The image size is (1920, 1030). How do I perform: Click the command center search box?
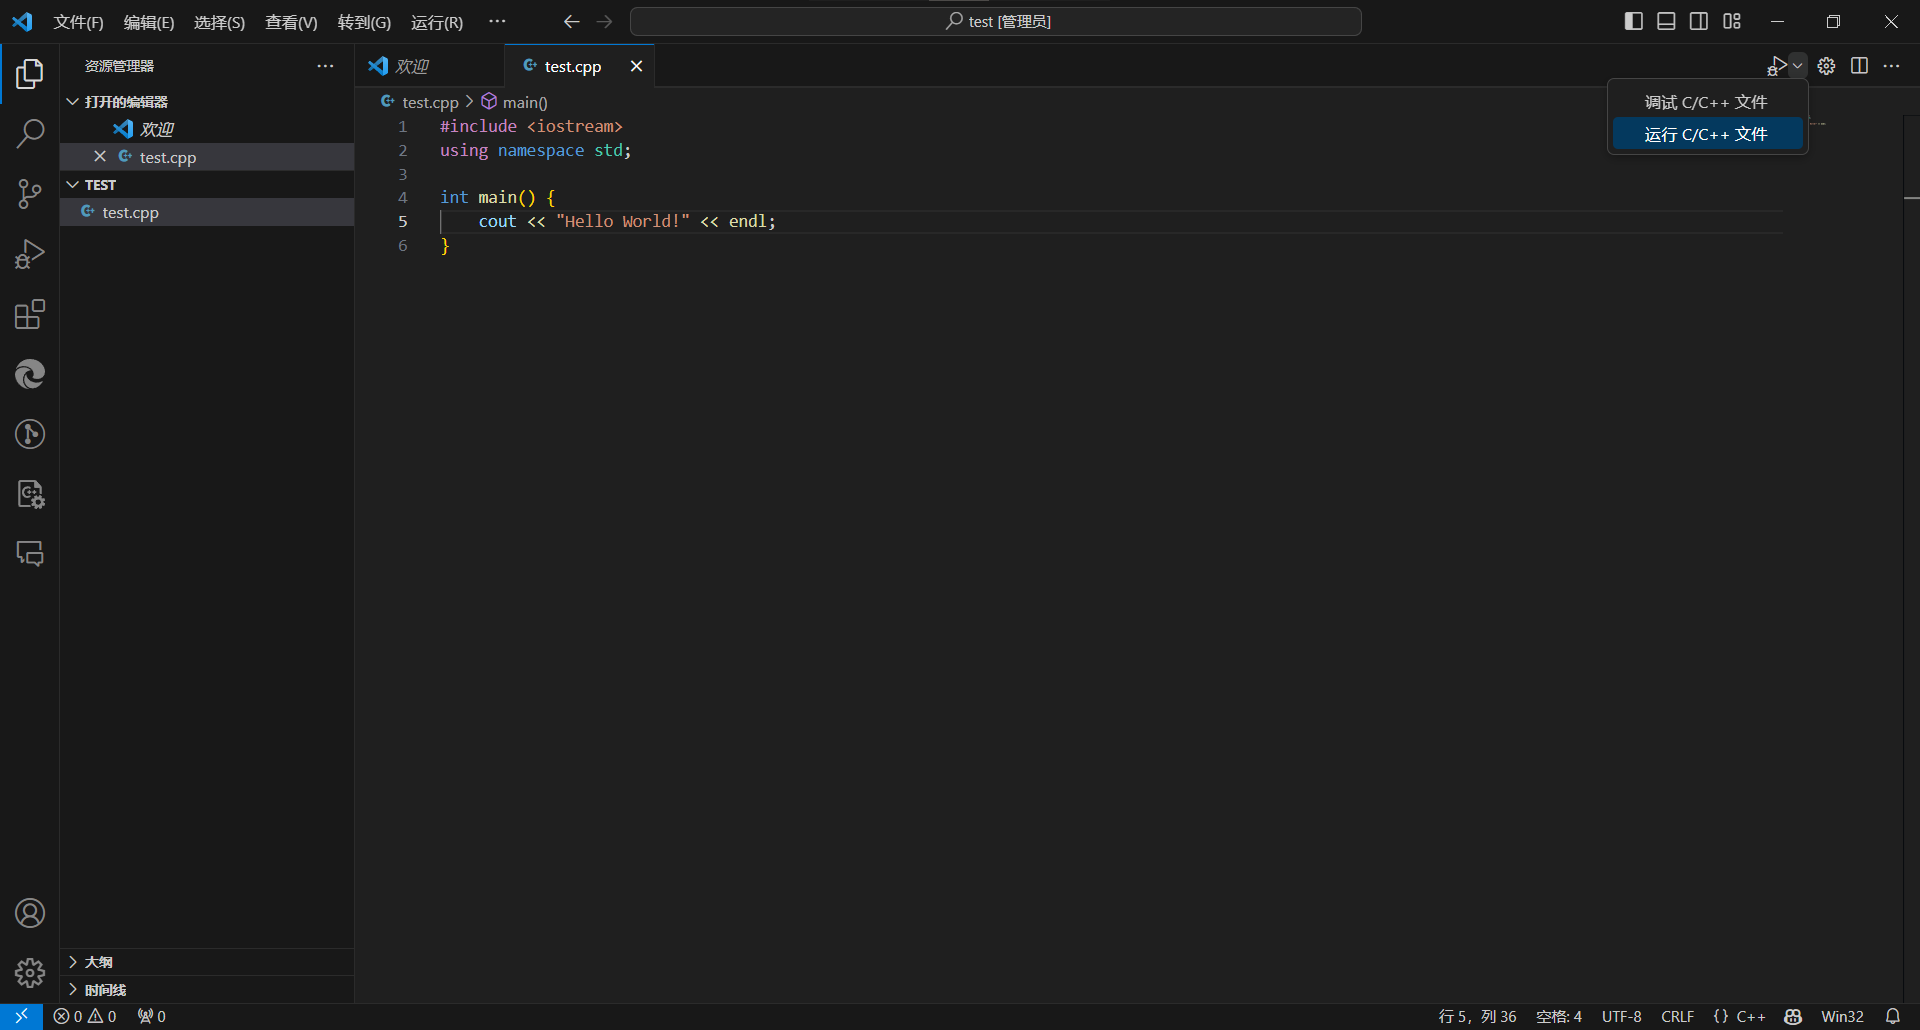[x=996, y=22]
